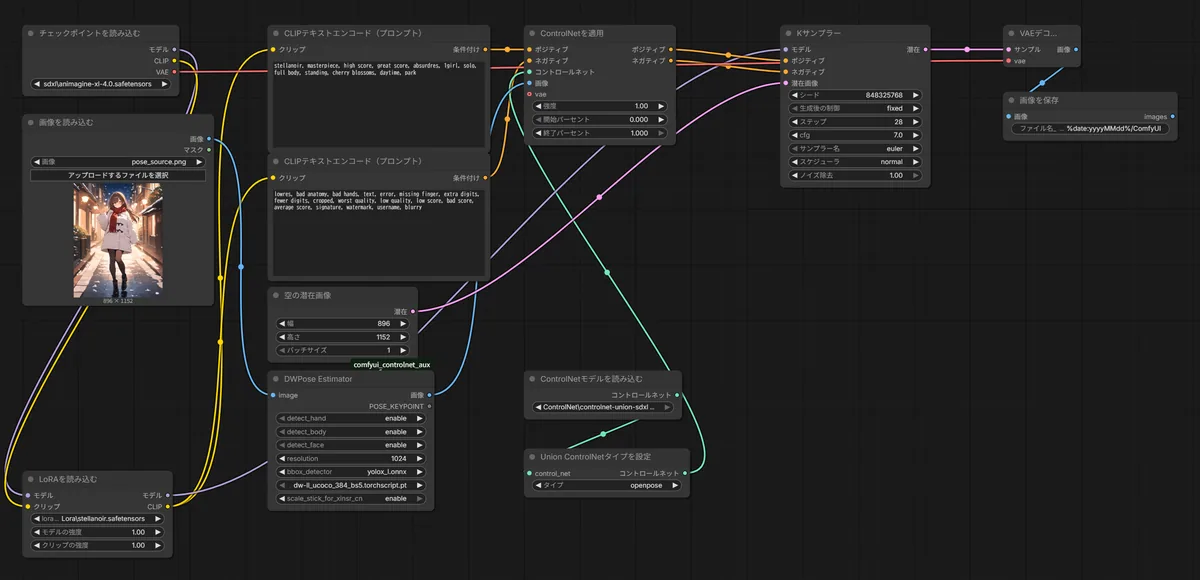
Task: Click the 潜在画像 input port on the Kサンプラー node
Action: [x=786, y=83]
